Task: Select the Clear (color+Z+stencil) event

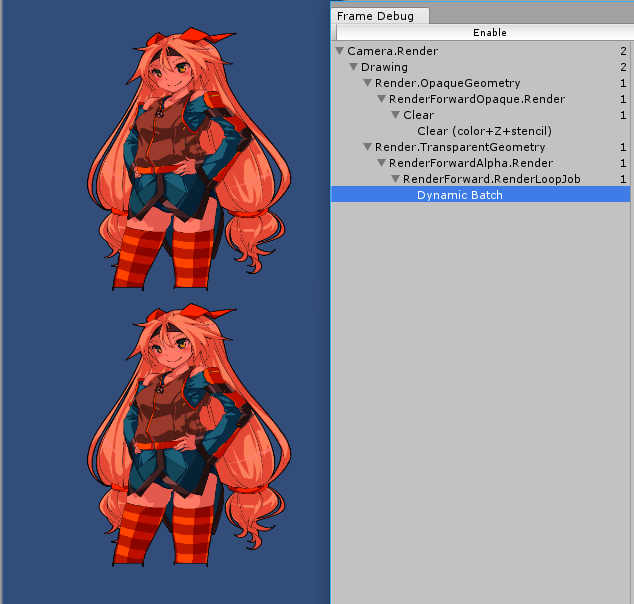Action: point(484,131)
